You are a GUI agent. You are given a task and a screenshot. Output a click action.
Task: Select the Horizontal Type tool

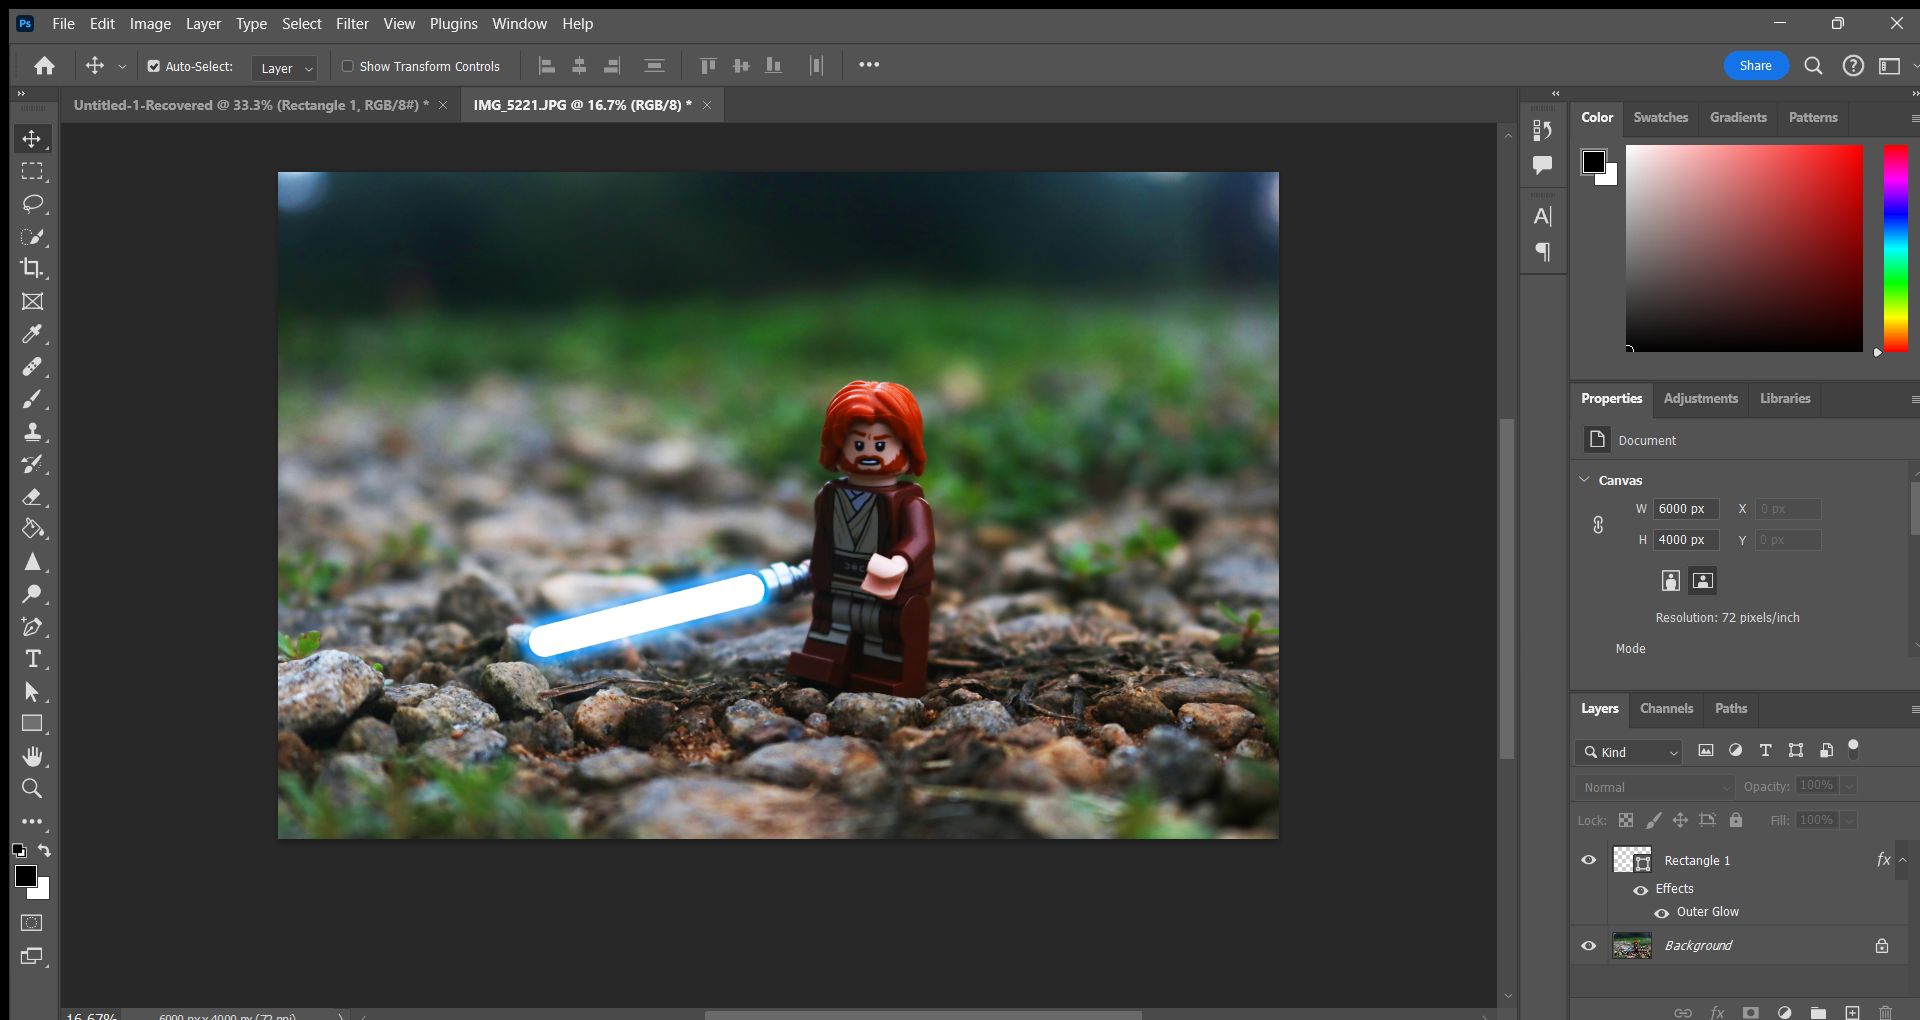[32, 659]
